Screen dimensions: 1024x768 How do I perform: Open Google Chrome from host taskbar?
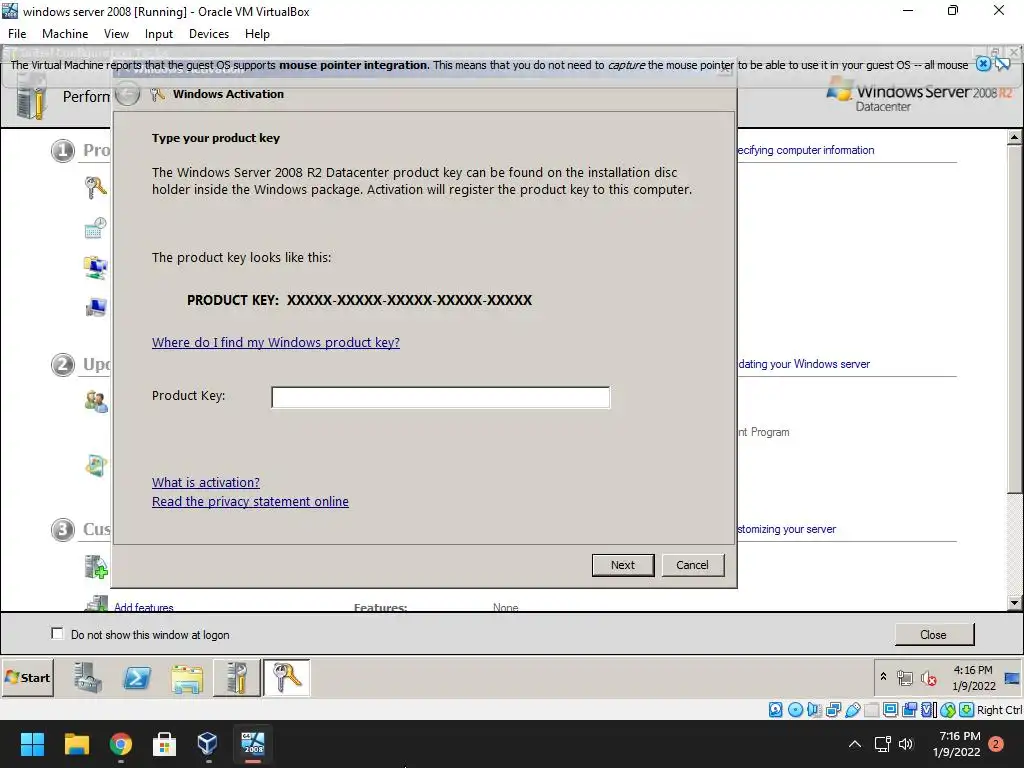pyautogui.click(x=121, y=744)
